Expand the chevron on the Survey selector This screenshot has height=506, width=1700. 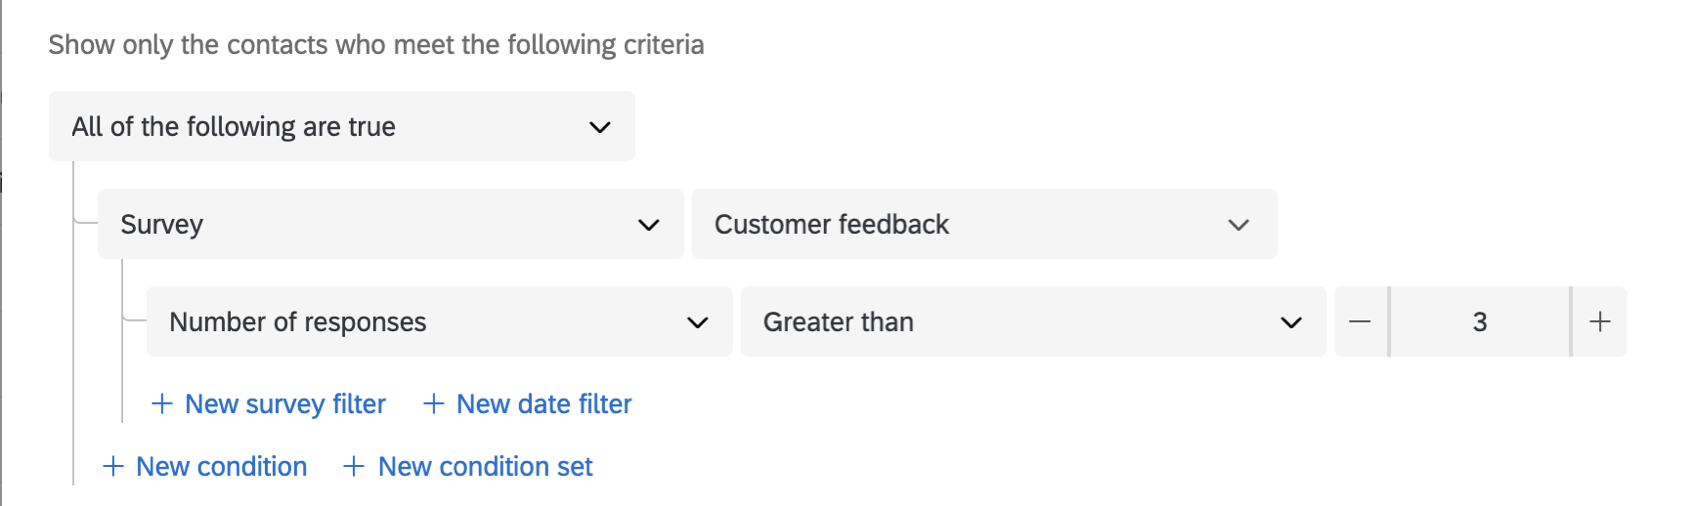tap(648, 225)
